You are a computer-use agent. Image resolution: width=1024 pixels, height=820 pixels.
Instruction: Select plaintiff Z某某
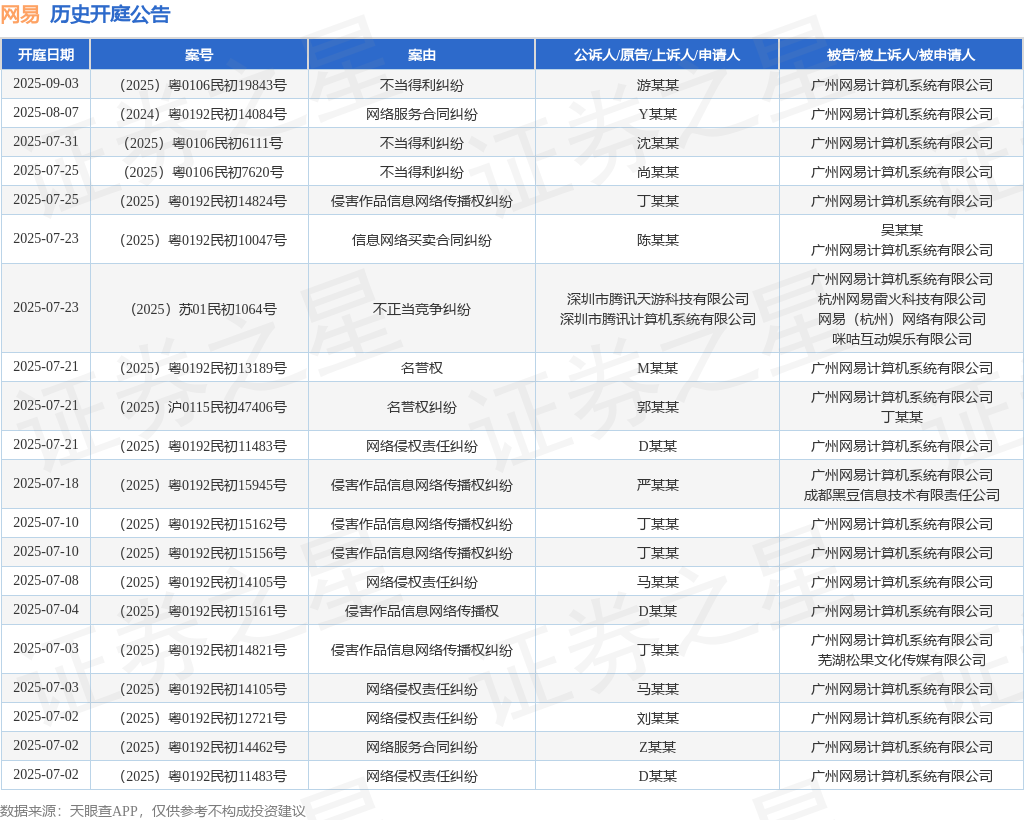(658, 747)
